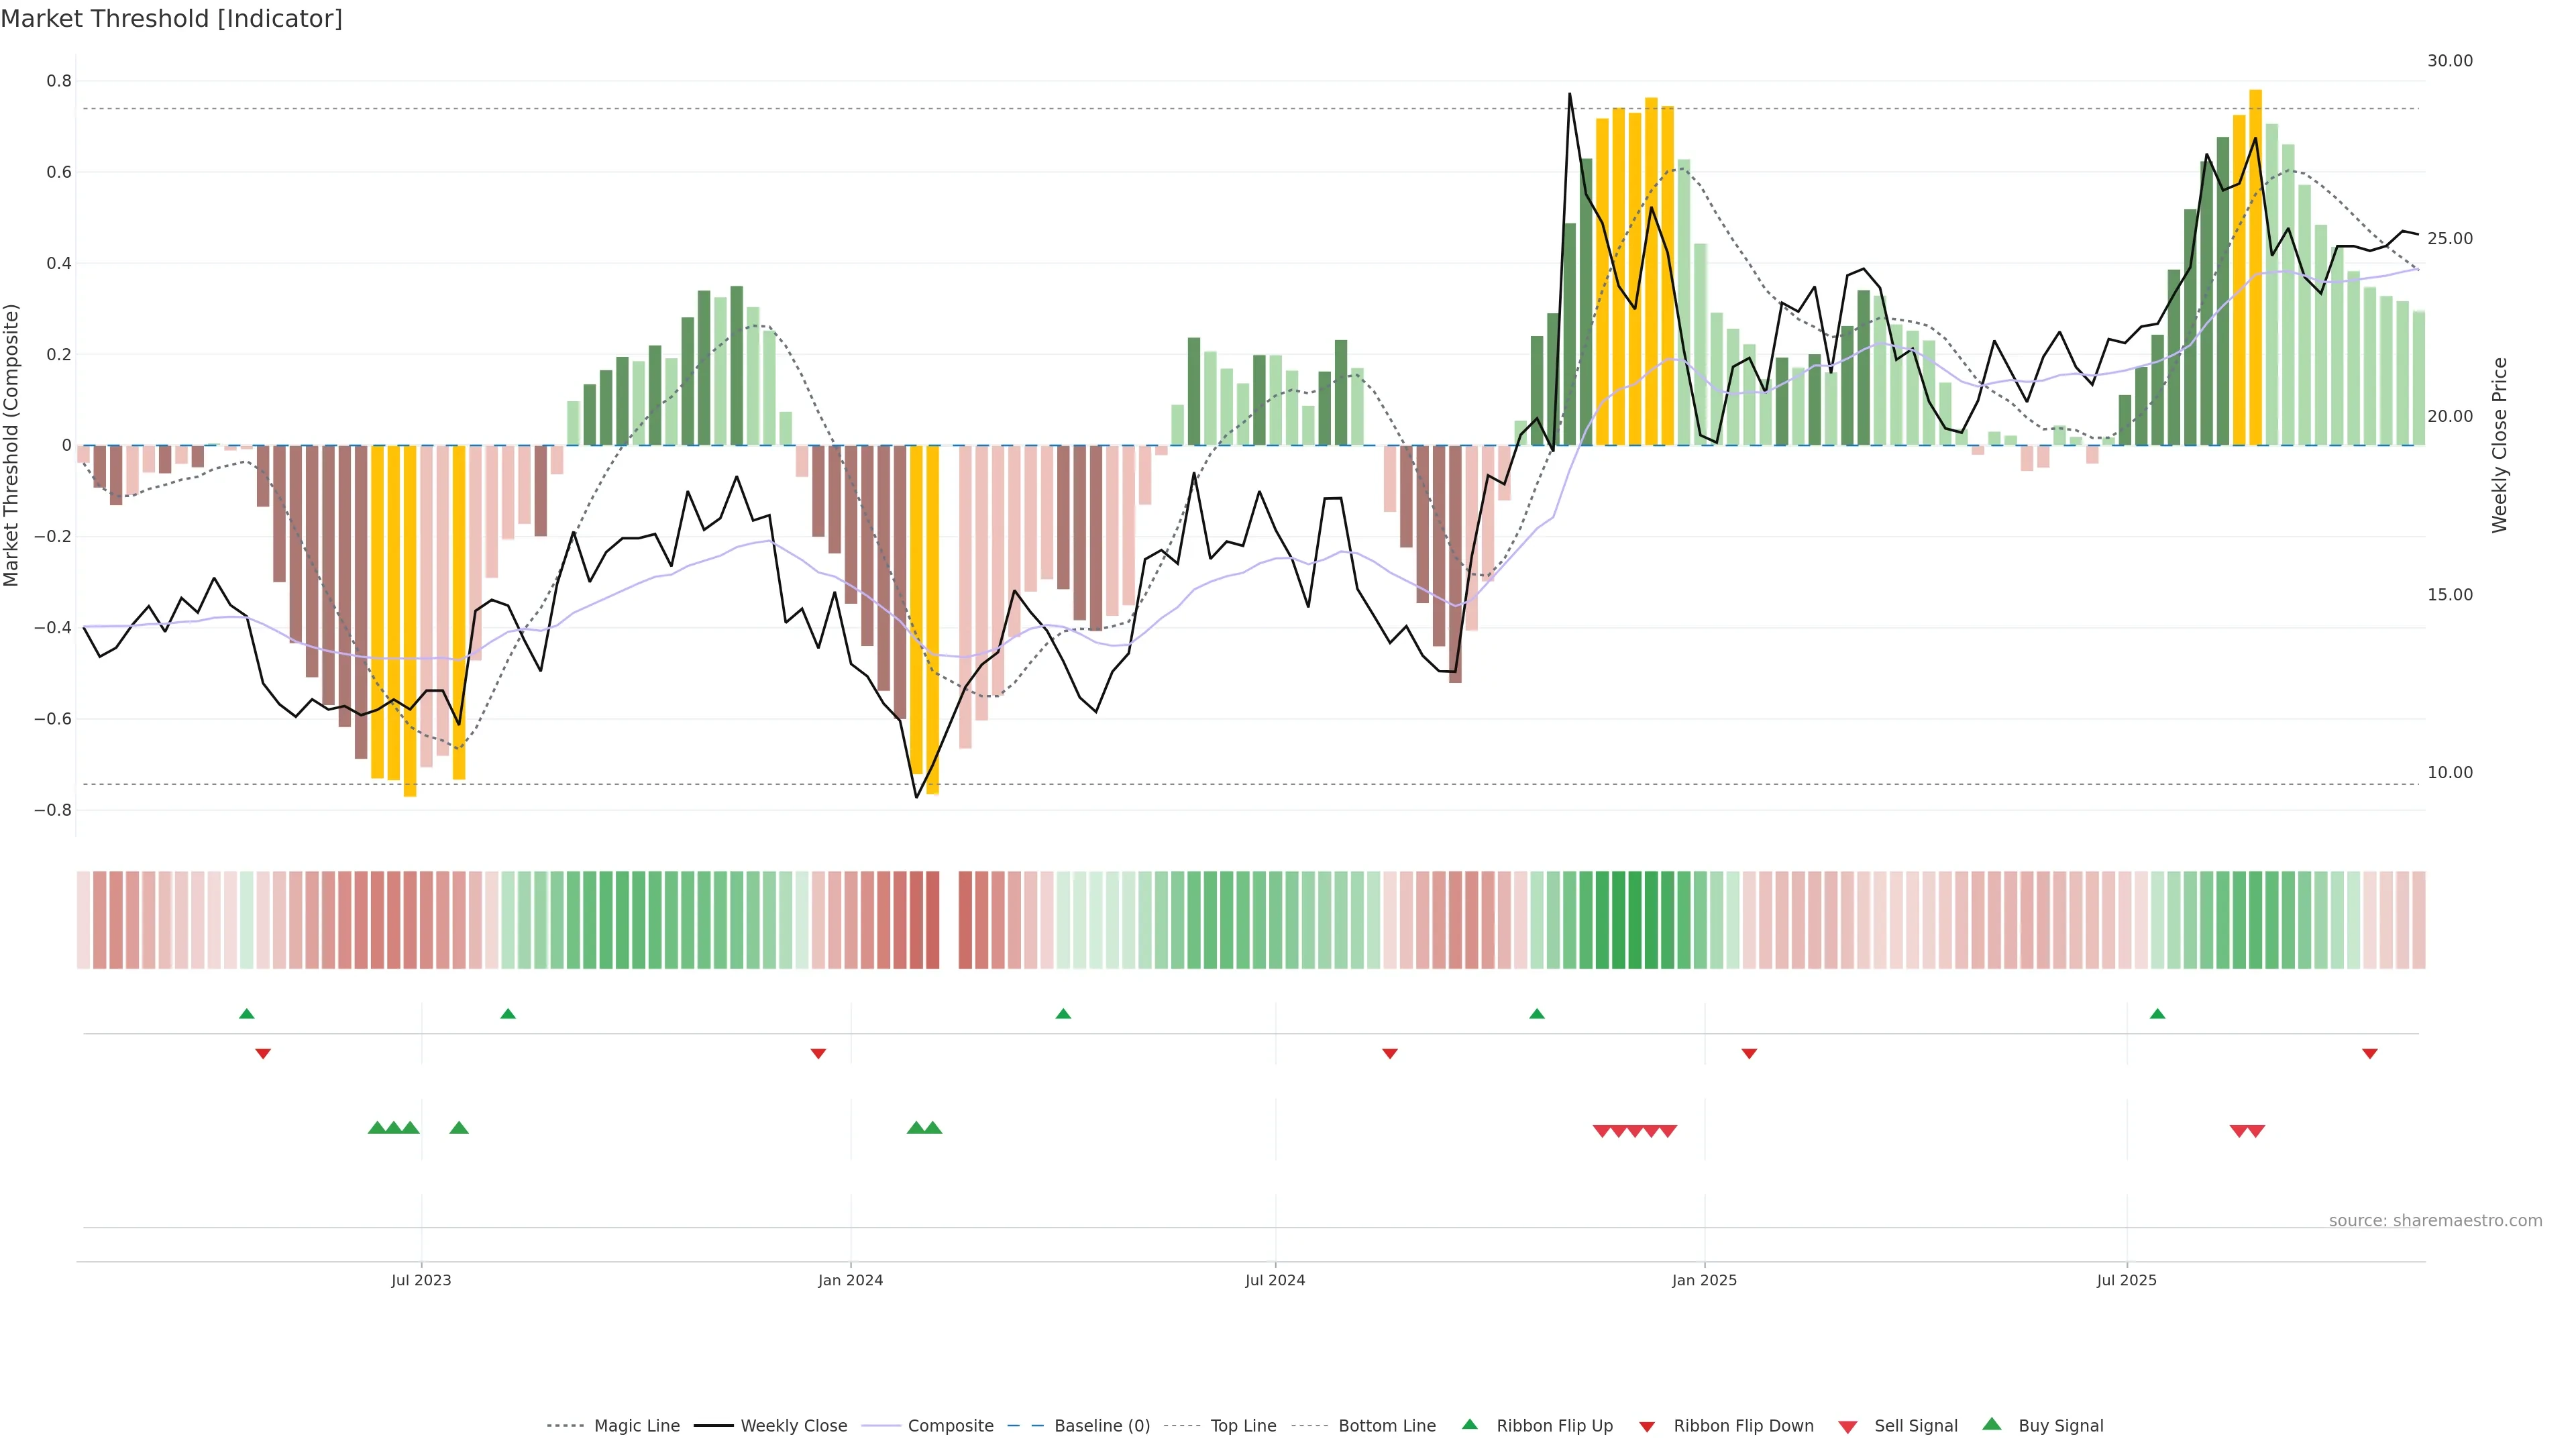This screenshot has width=2576, height=1449.
Task: Click the Jan 2025 axis label
Action: tap(1704, 1280)
